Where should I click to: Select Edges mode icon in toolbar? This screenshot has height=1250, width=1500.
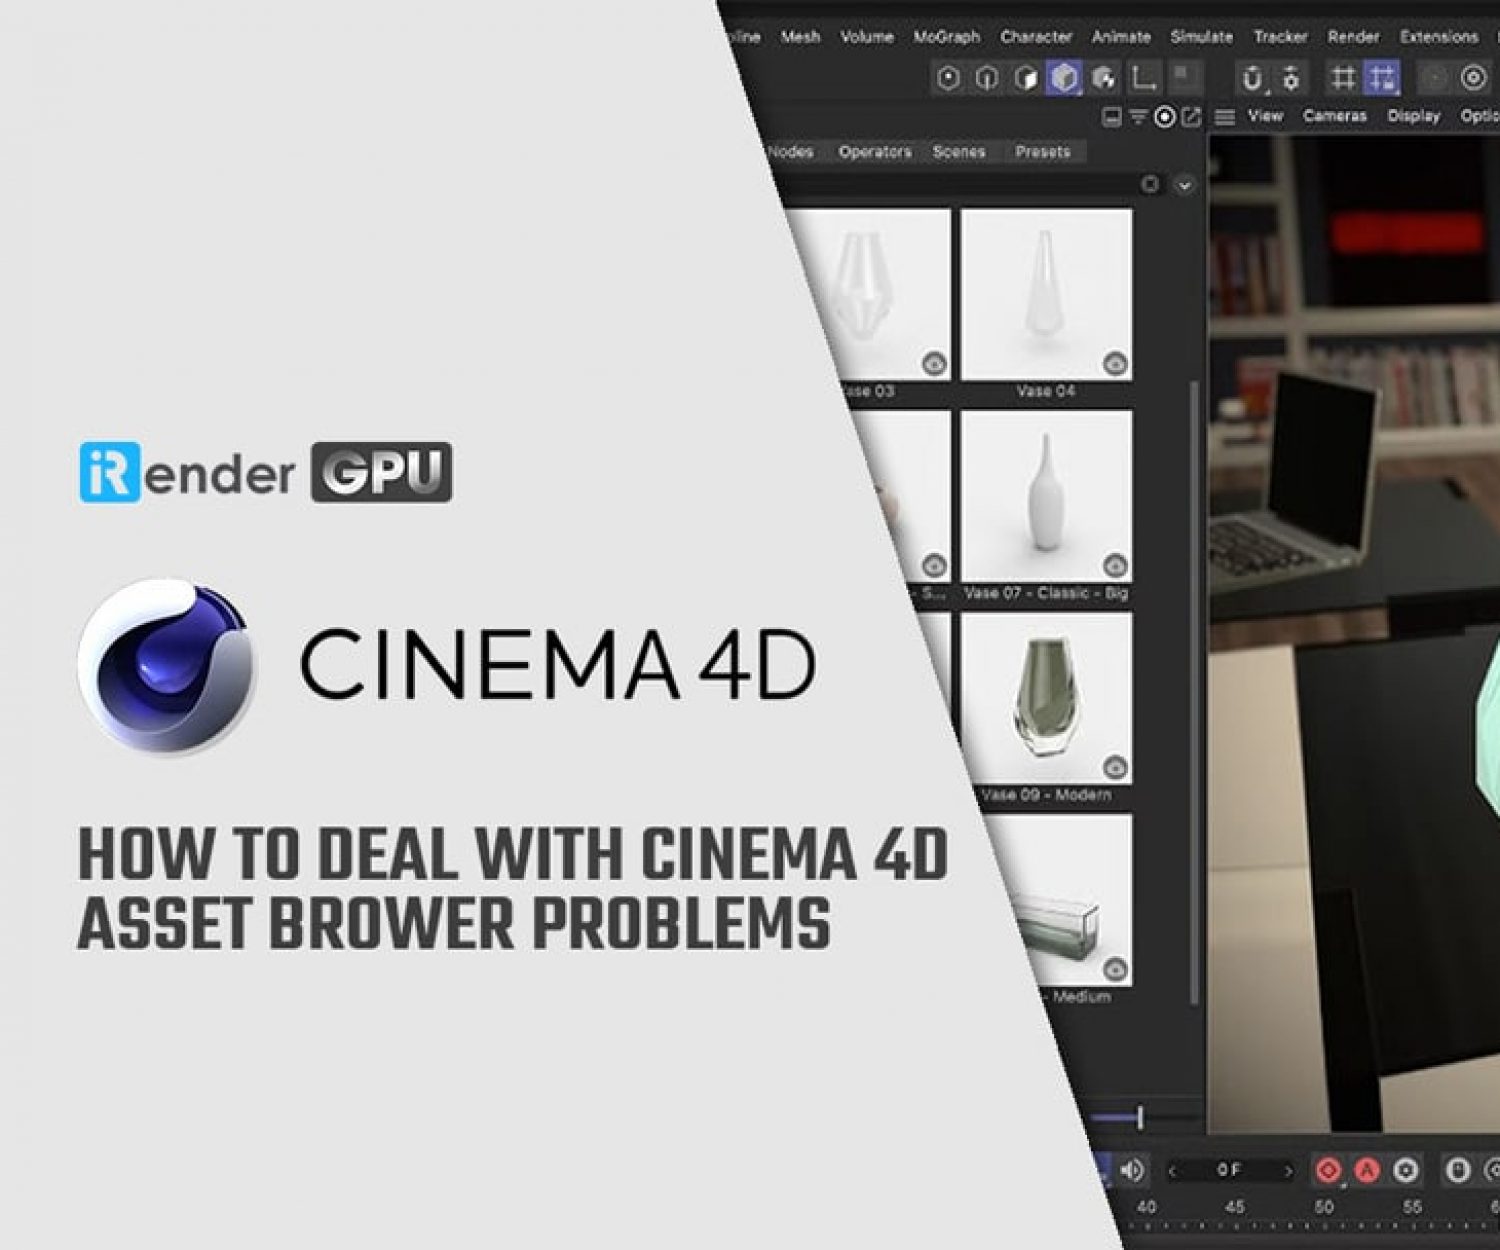[x=986, y=78]
